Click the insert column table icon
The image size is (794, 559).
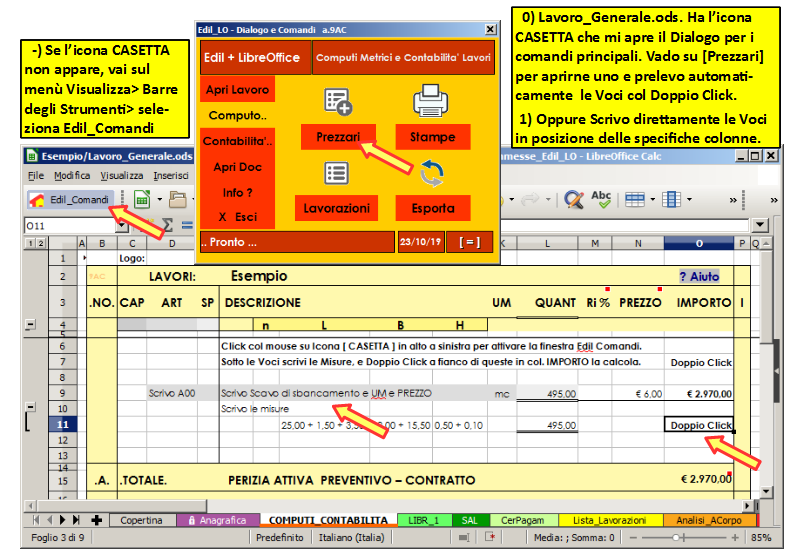[x=671, y=199]
